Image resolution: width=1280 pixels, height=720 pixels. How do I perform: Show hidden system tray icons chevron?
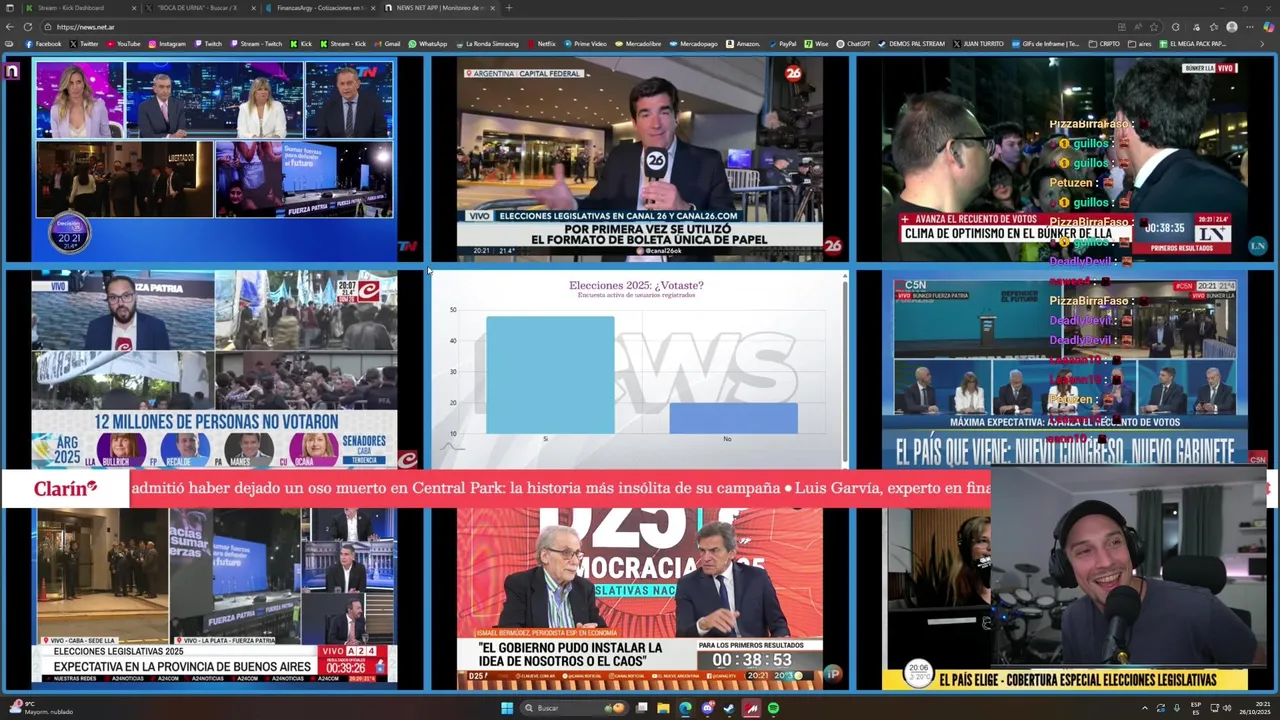(x=1145, y=708)
